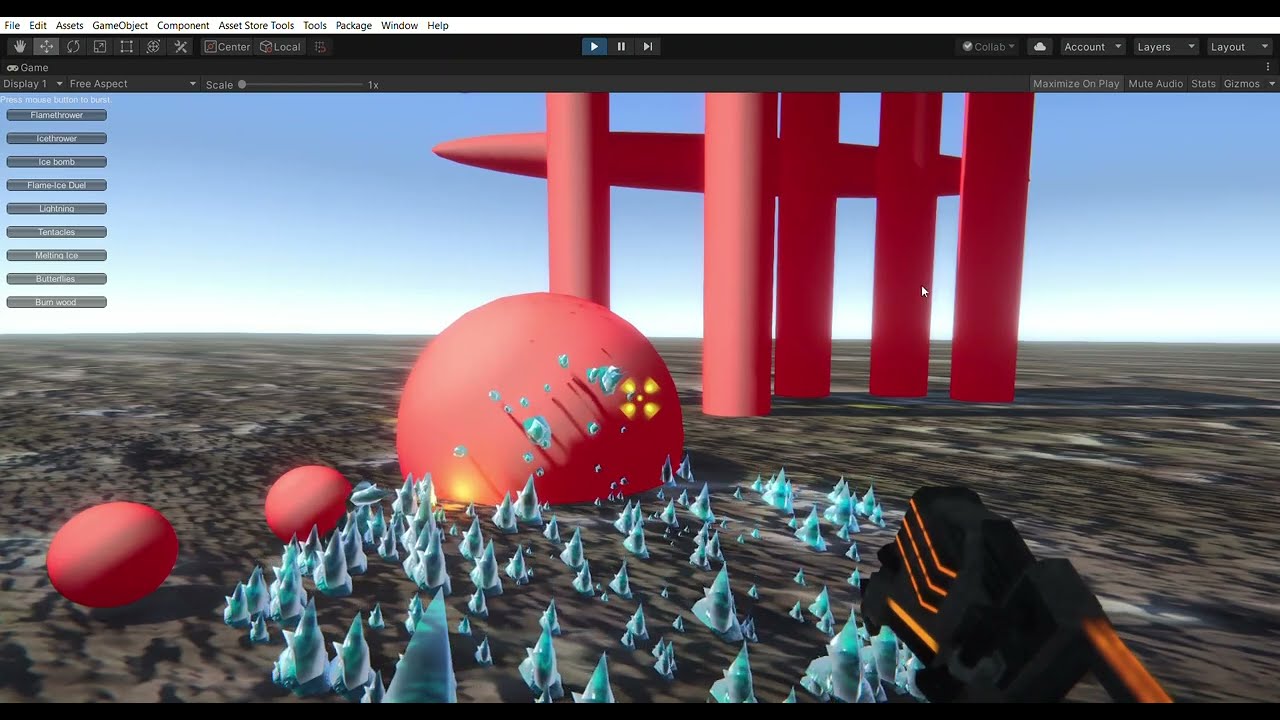Click the Burn wood button
The width and height of the screenshot is (1280, 720).
57,302
